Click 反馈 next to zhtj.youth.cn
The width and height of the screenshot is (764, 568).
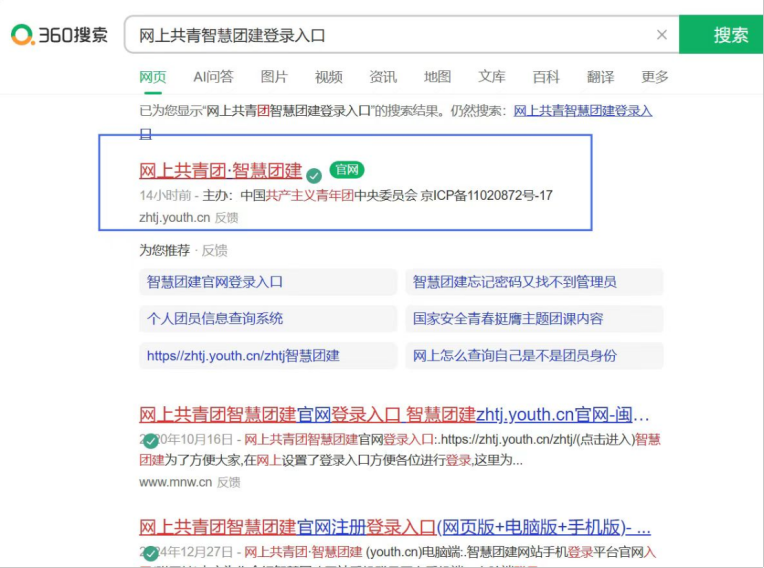tap(227, 217)
